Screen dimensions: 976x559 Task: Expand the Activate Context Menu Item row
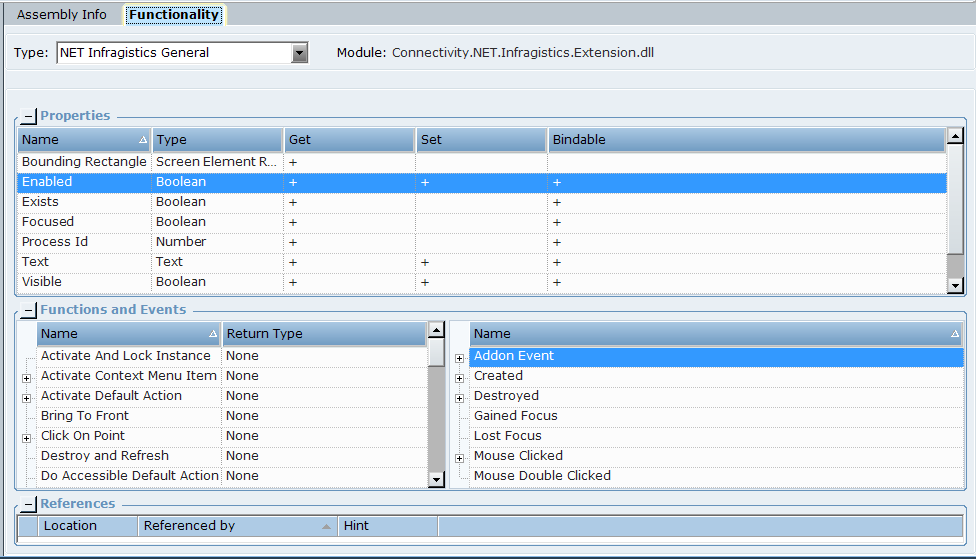click(x=27, y=377)
